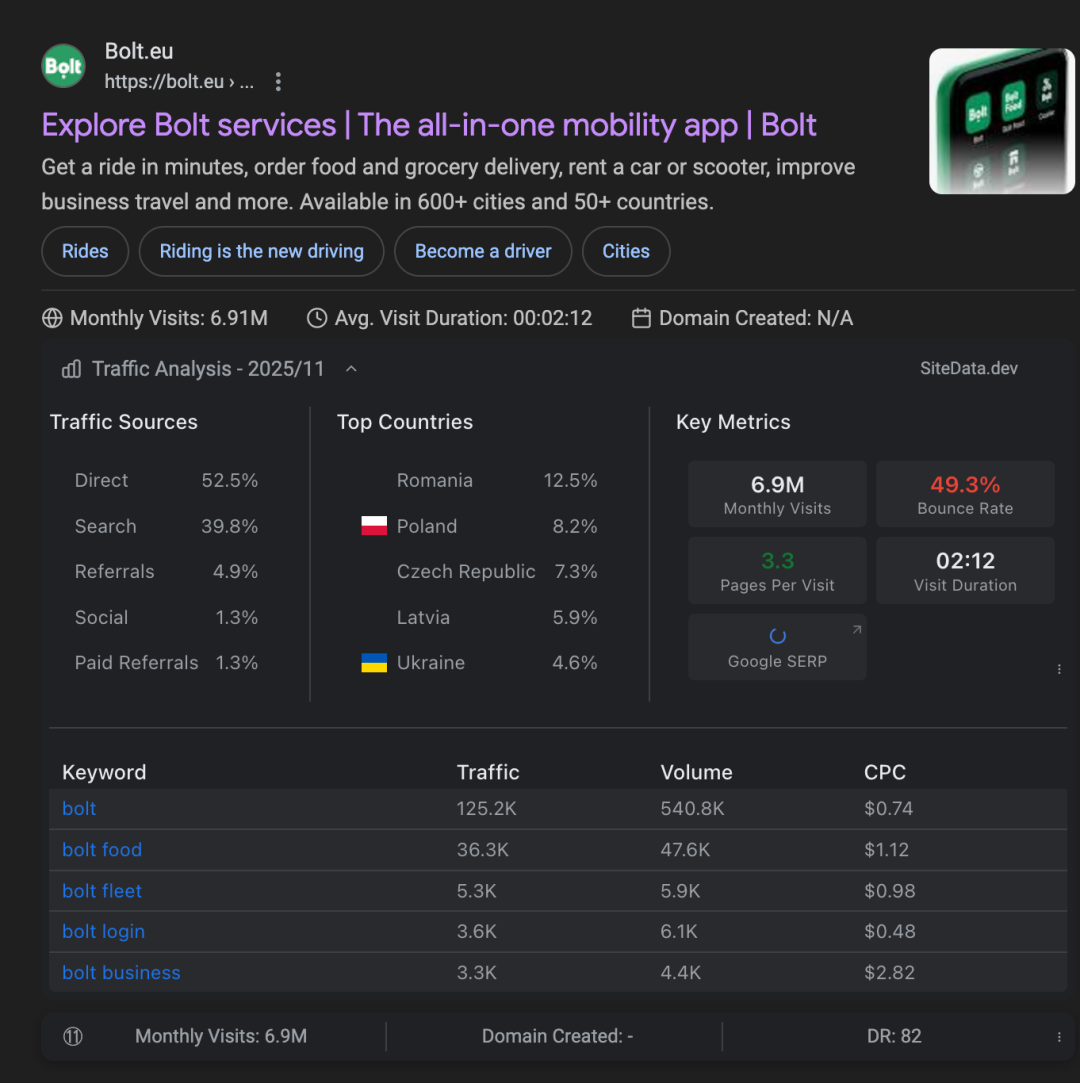Click the $2.82 CPC value
The width and height of the screenshot is (1080, 1083).
(x=889, y=972)
